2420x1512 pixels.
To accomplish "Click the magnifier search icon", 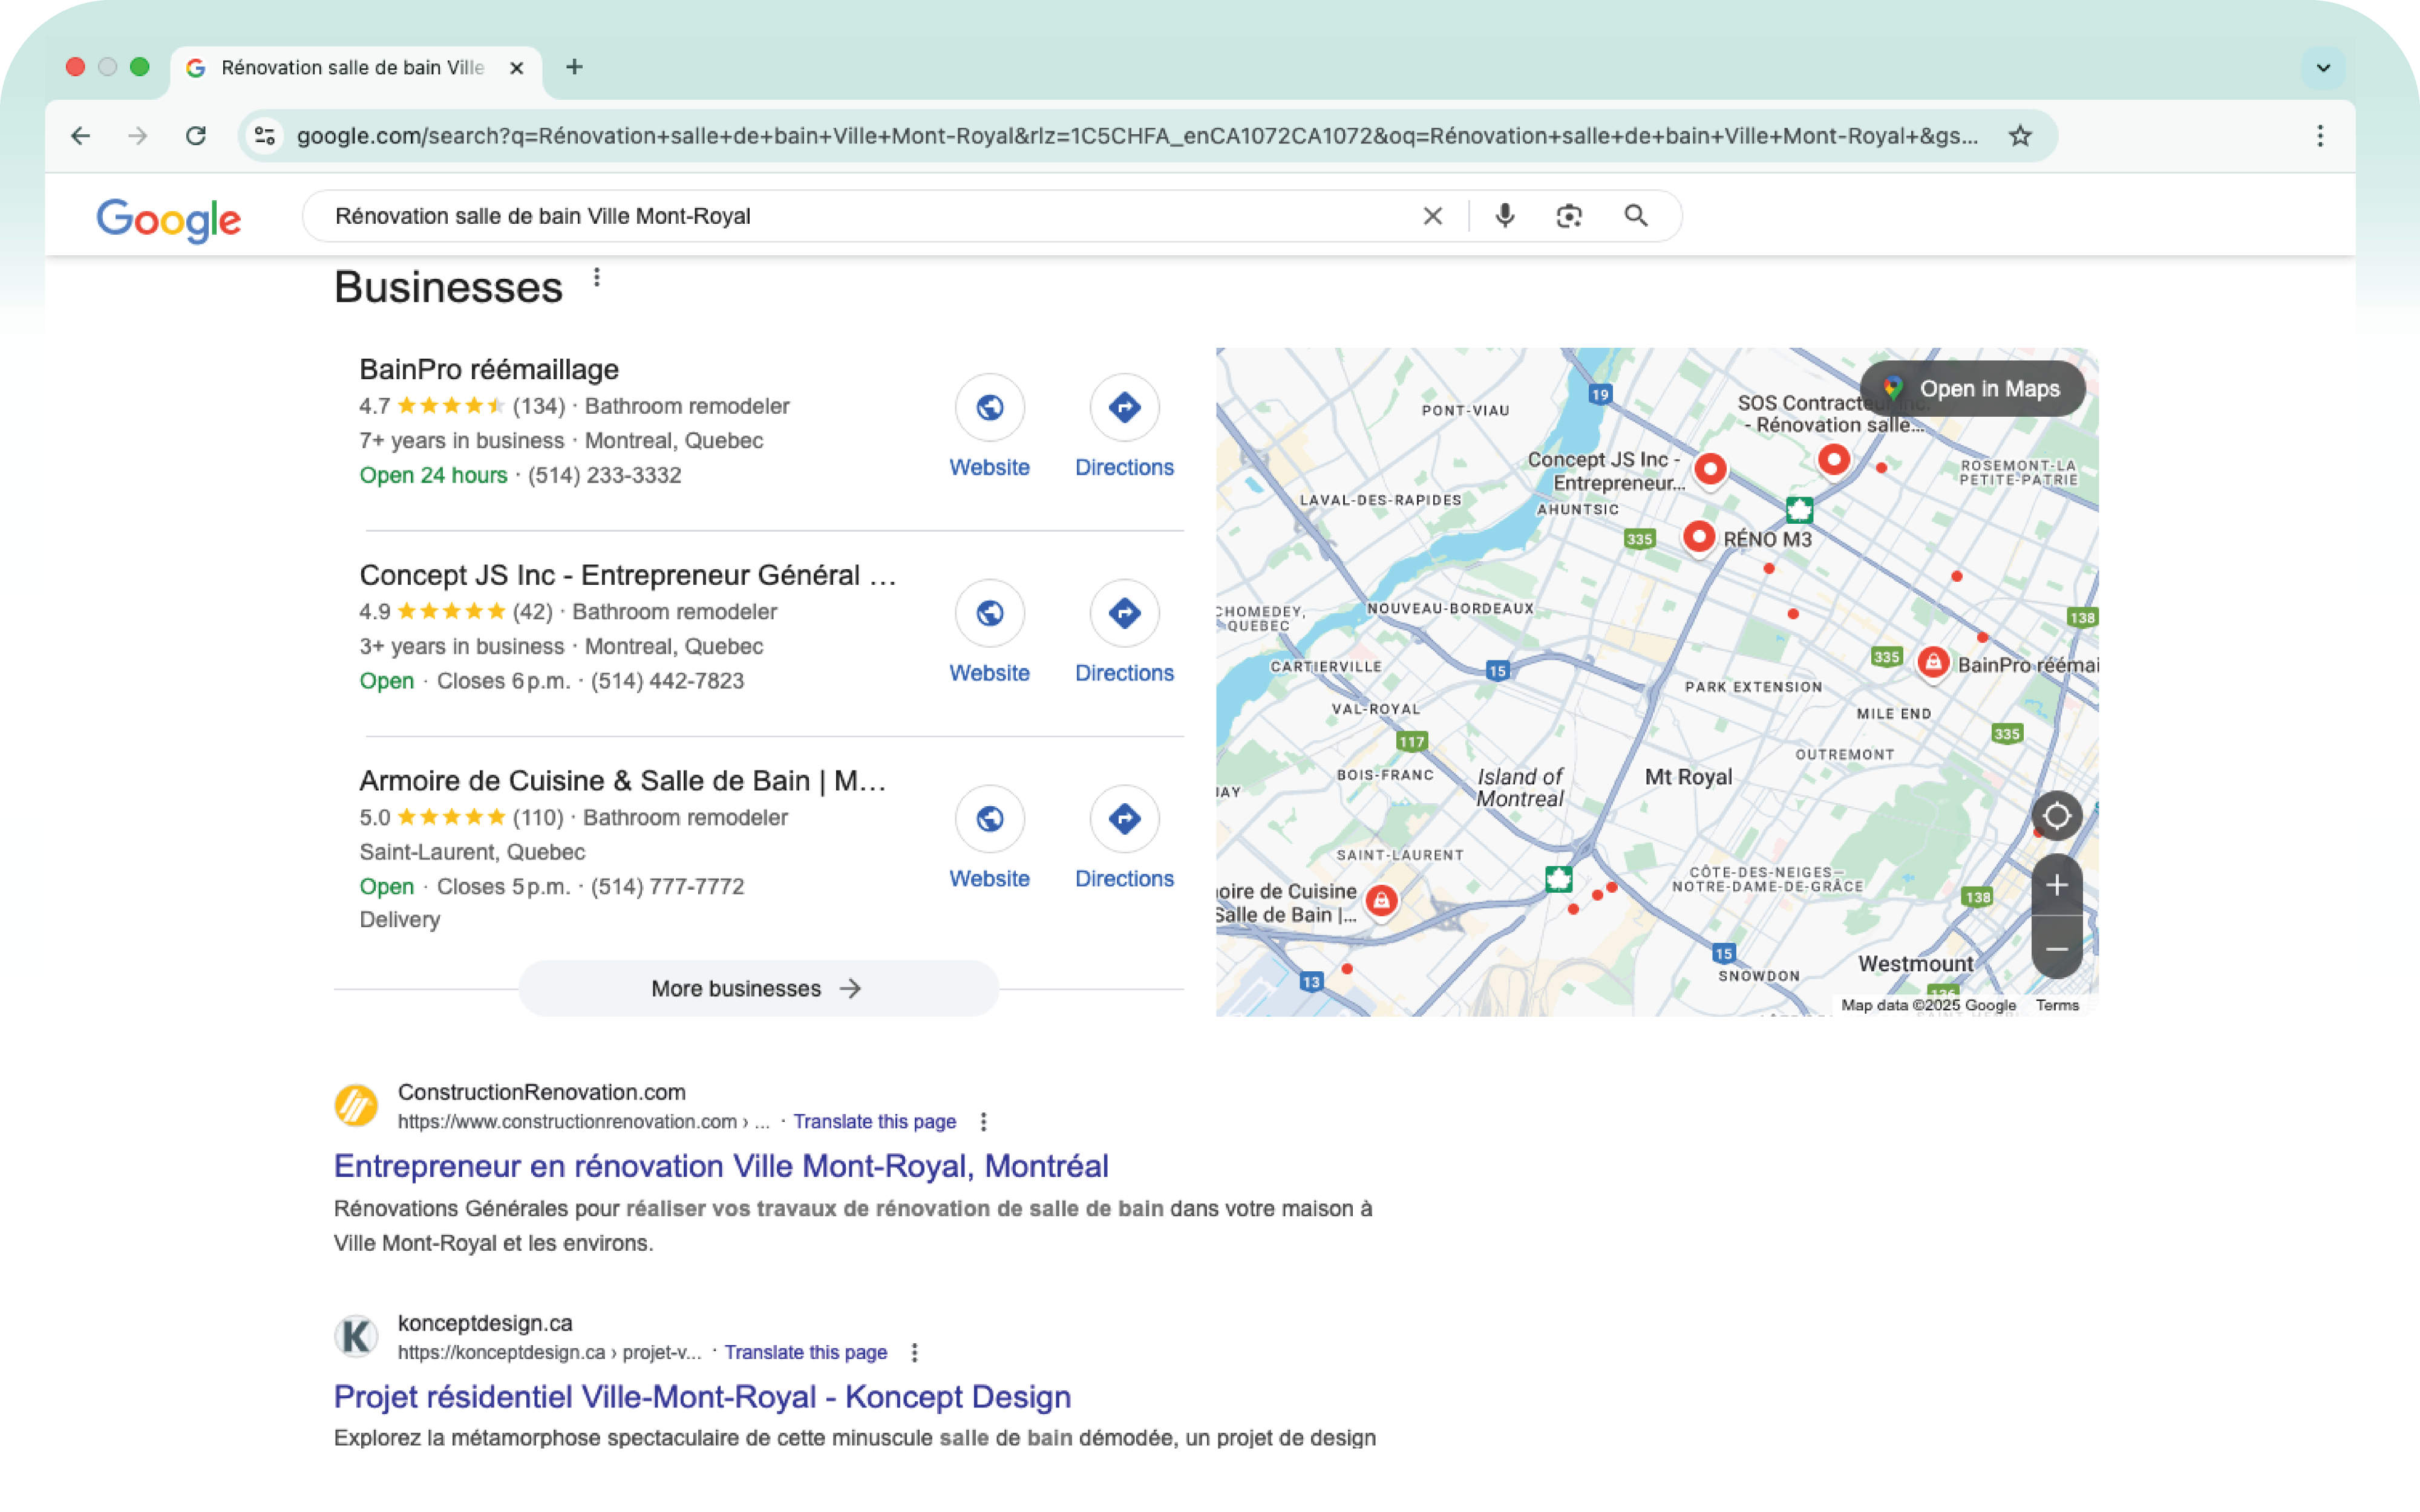I will pyautogui.click(x=1636, y=216).
